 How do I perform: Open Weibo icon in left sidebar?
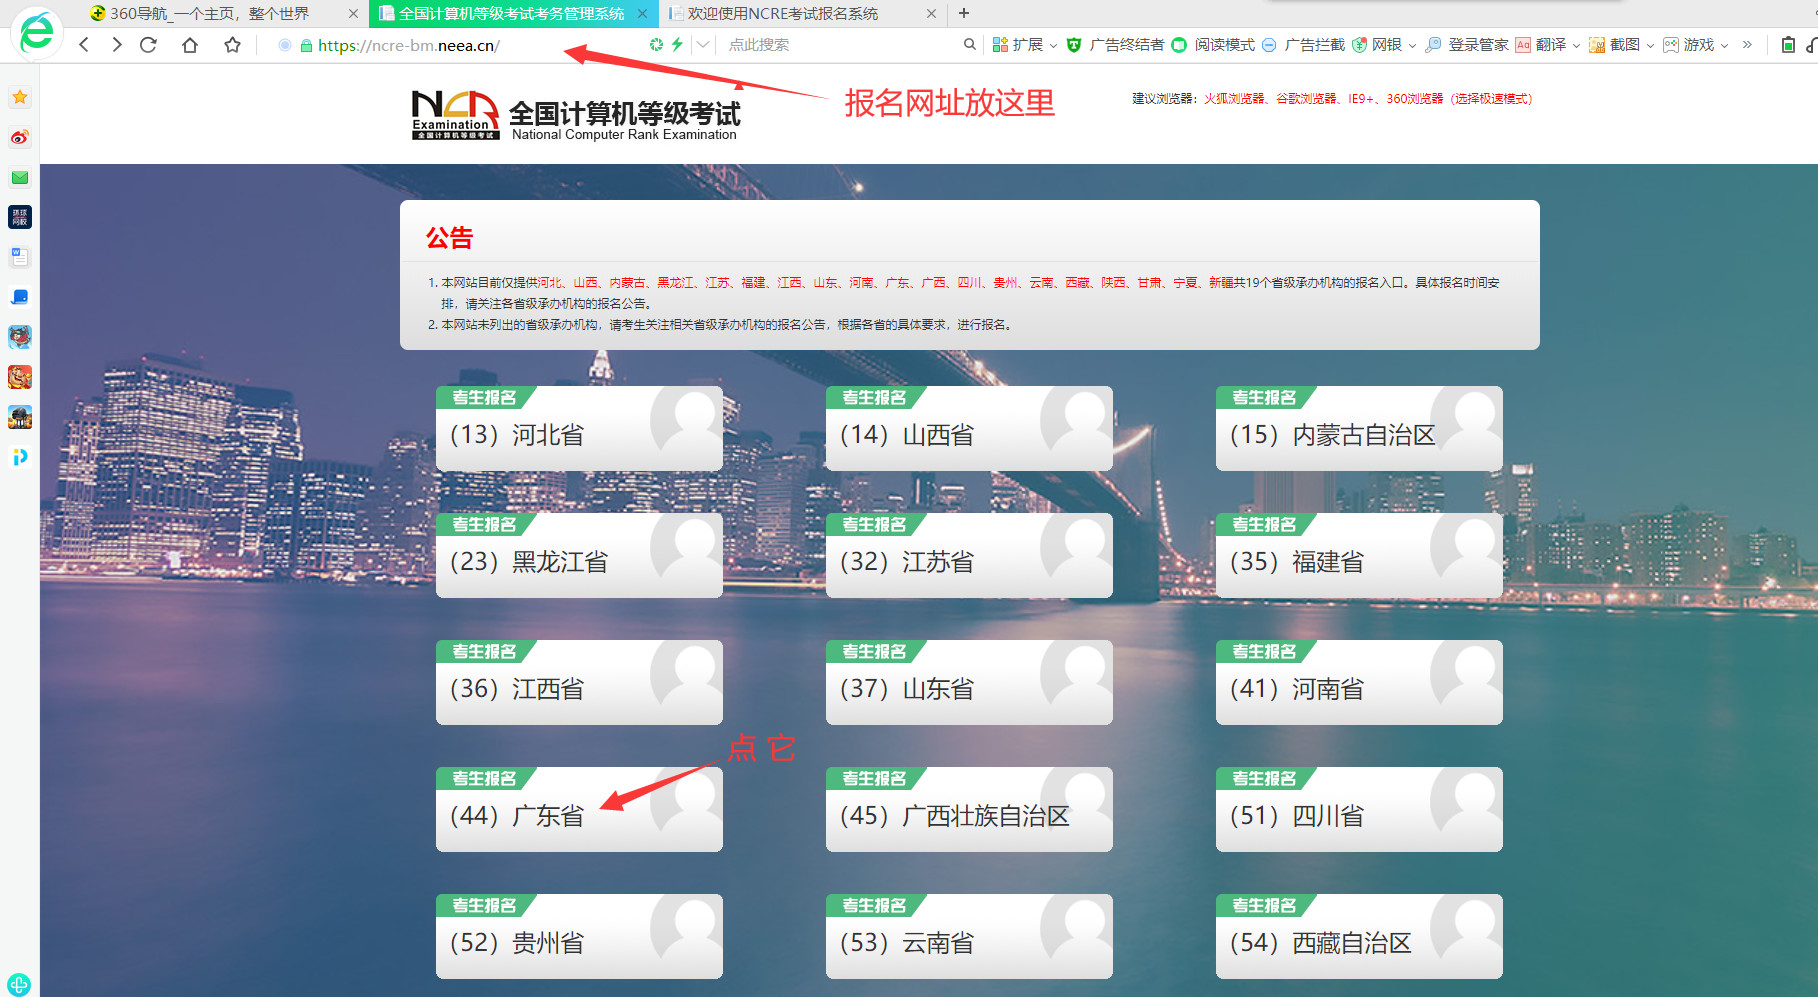point(20,137)
